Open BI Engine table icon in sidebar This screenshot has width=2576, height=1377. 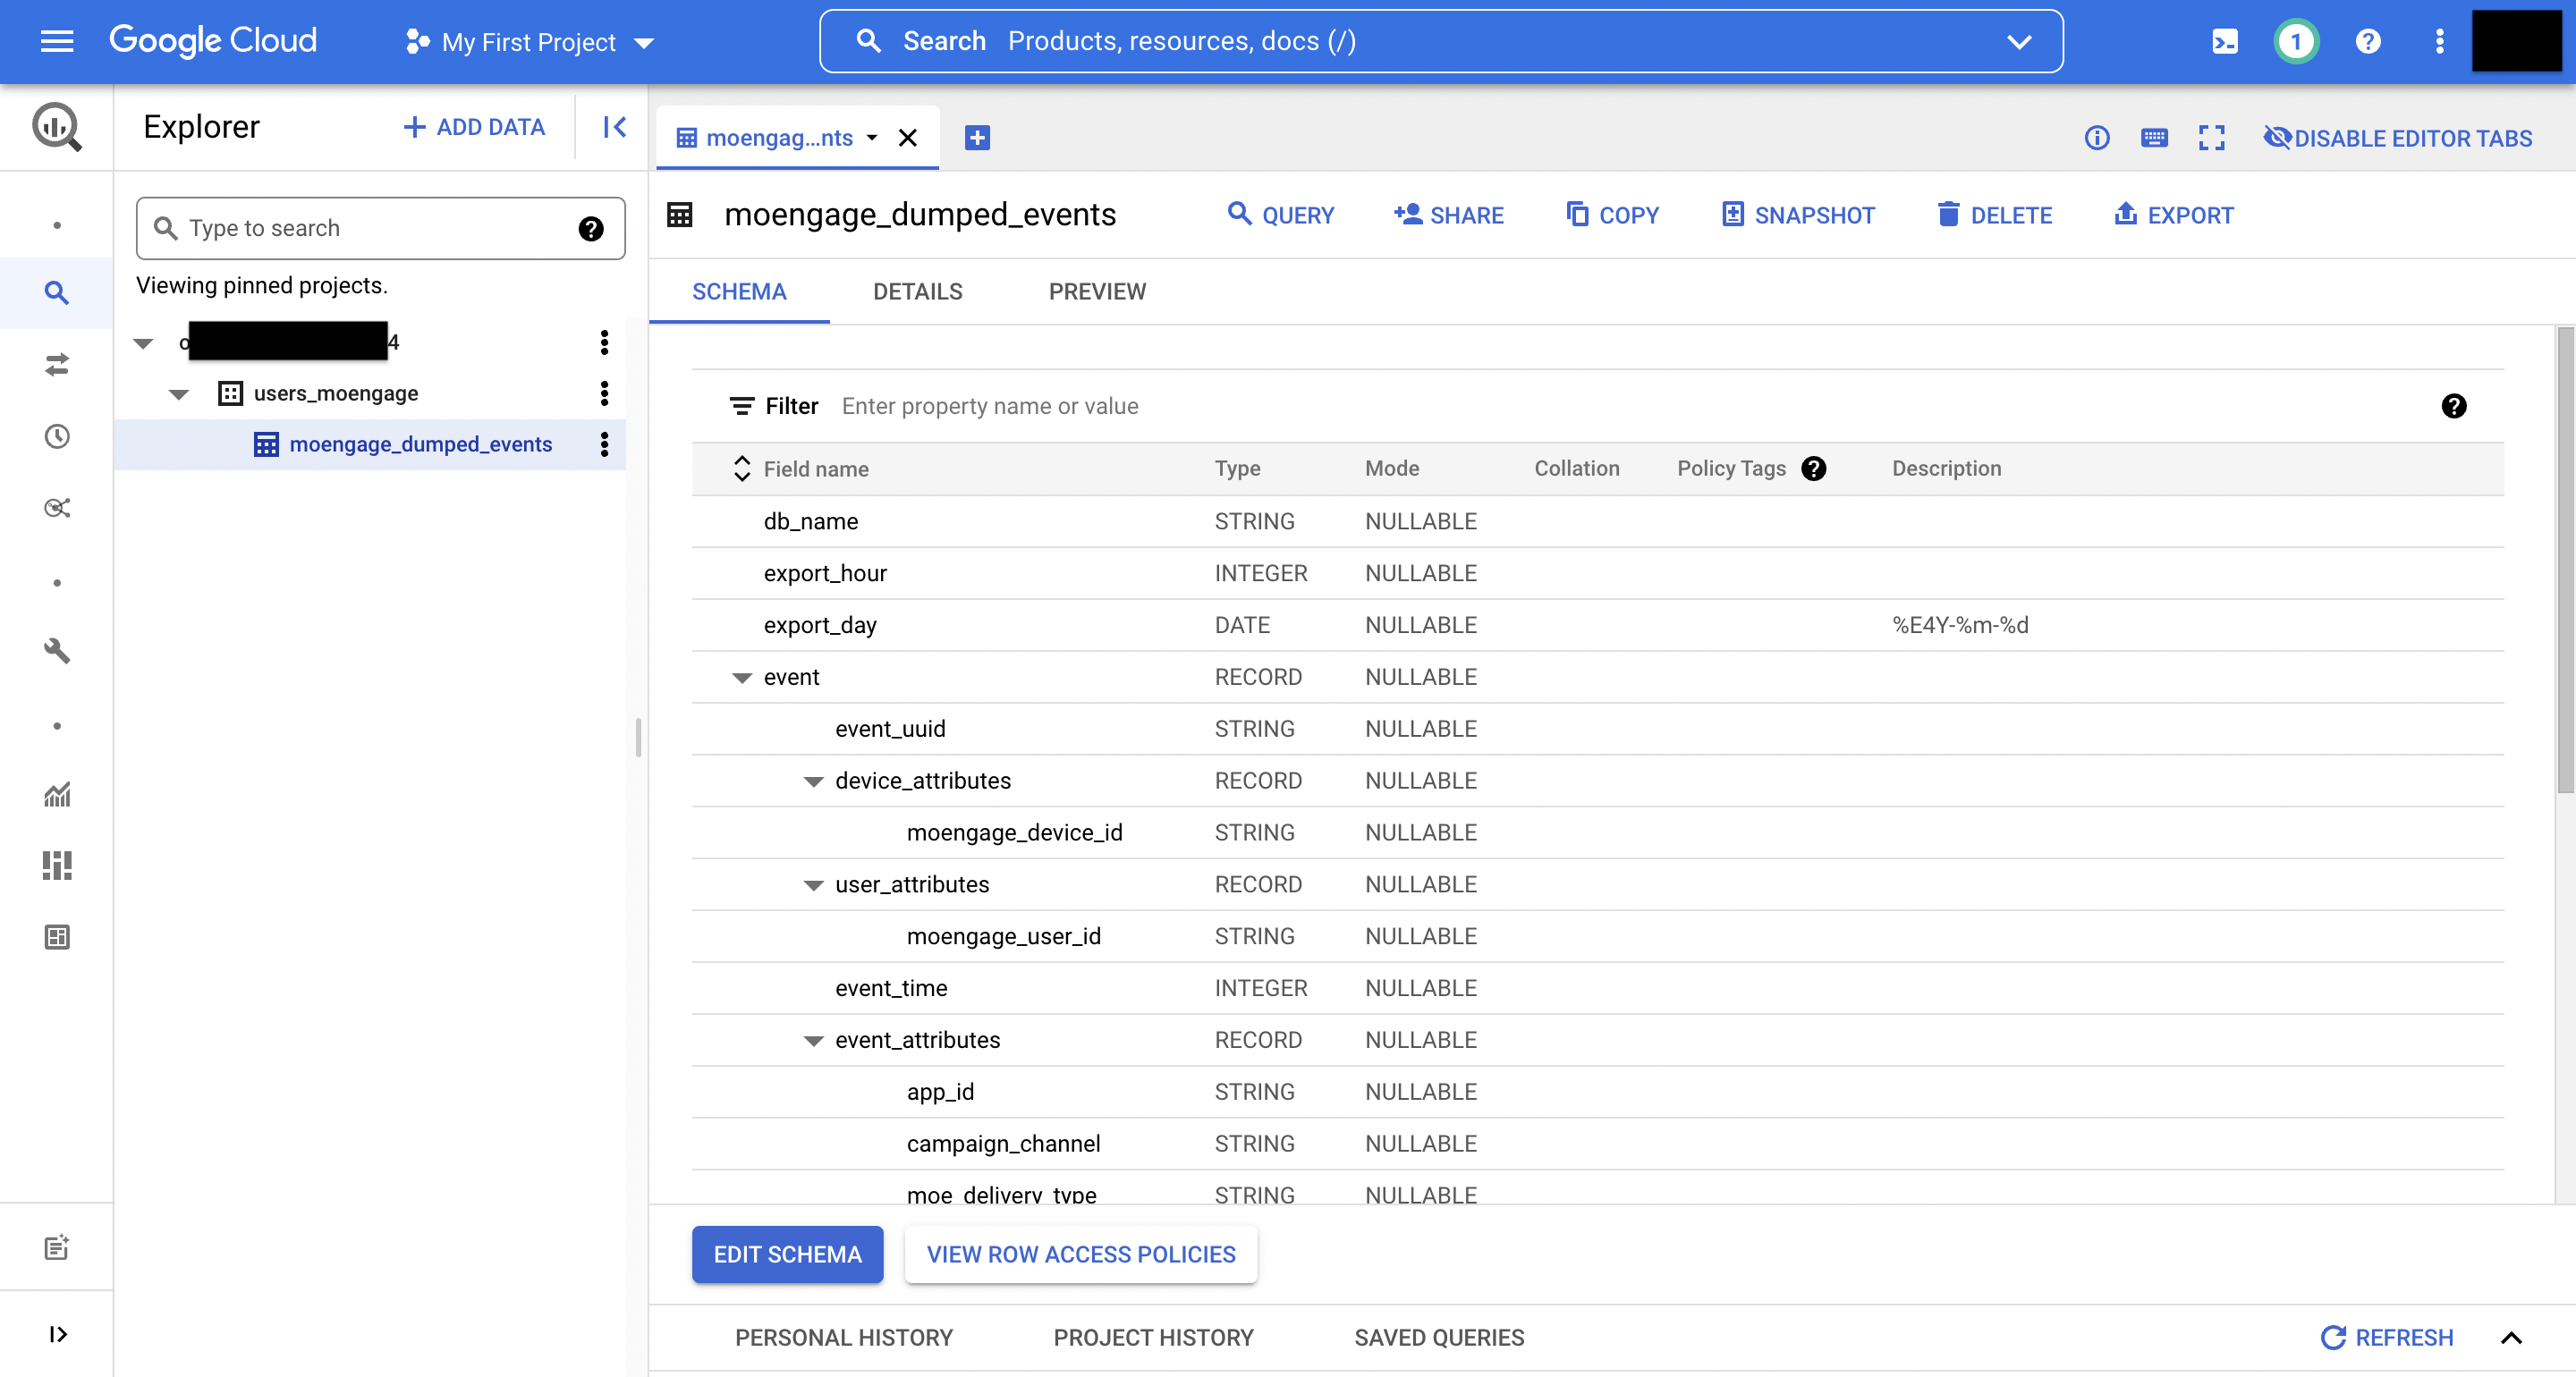(57, 937)
